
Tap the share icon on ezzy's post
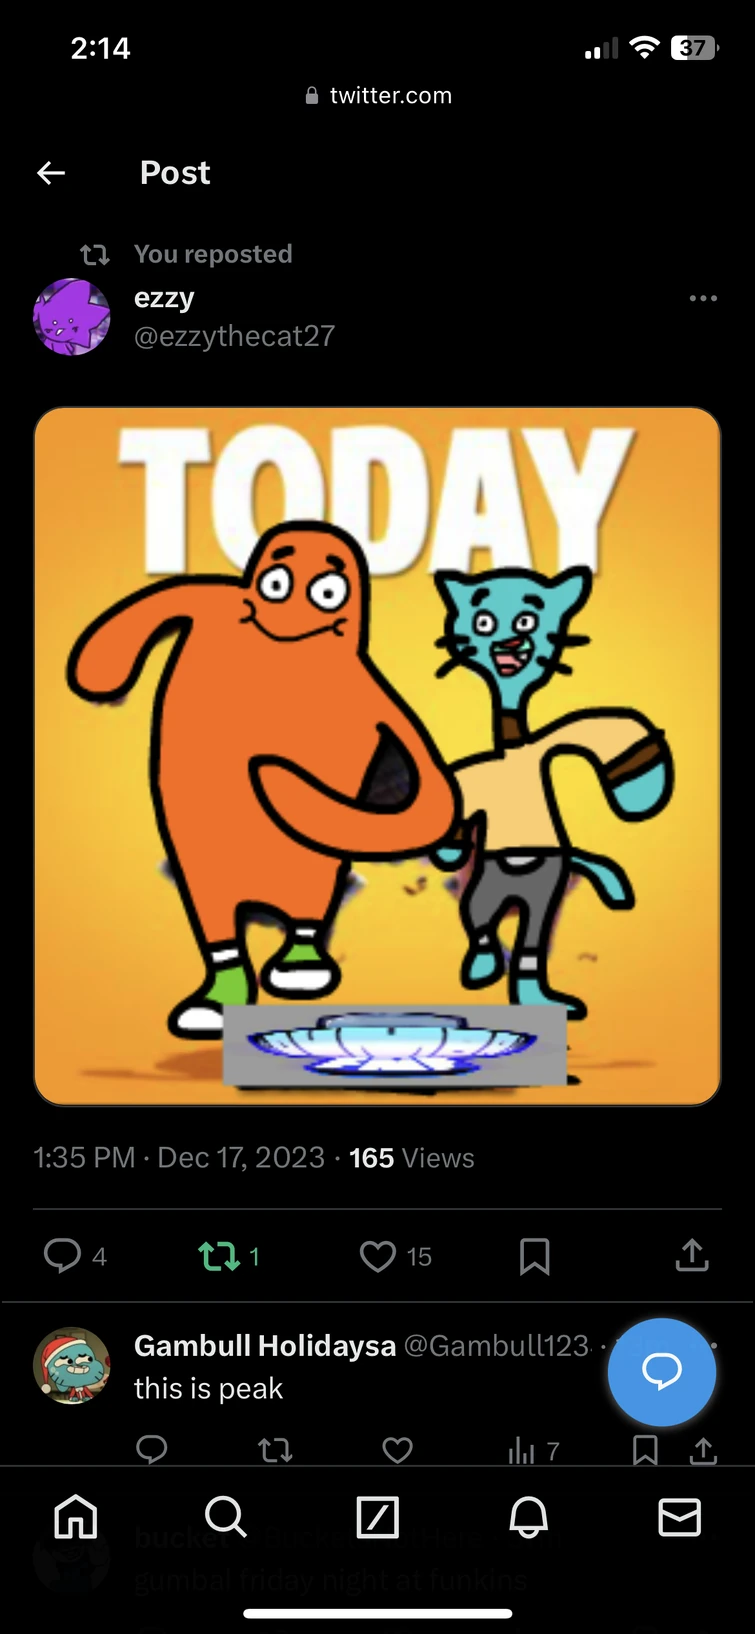[x=692, y=1255]
